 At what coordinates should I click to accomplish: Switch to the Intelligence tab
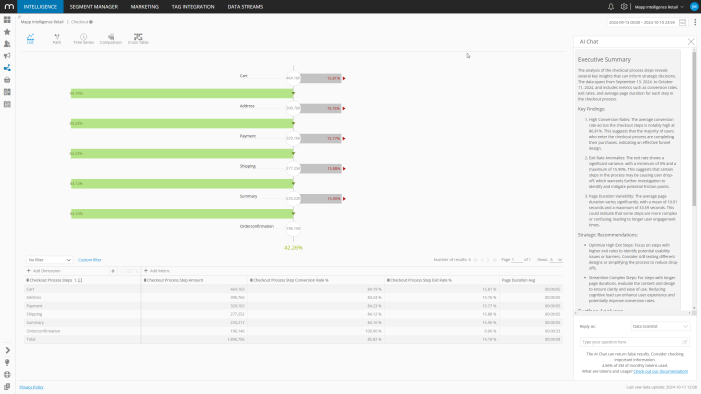(40, 7)
